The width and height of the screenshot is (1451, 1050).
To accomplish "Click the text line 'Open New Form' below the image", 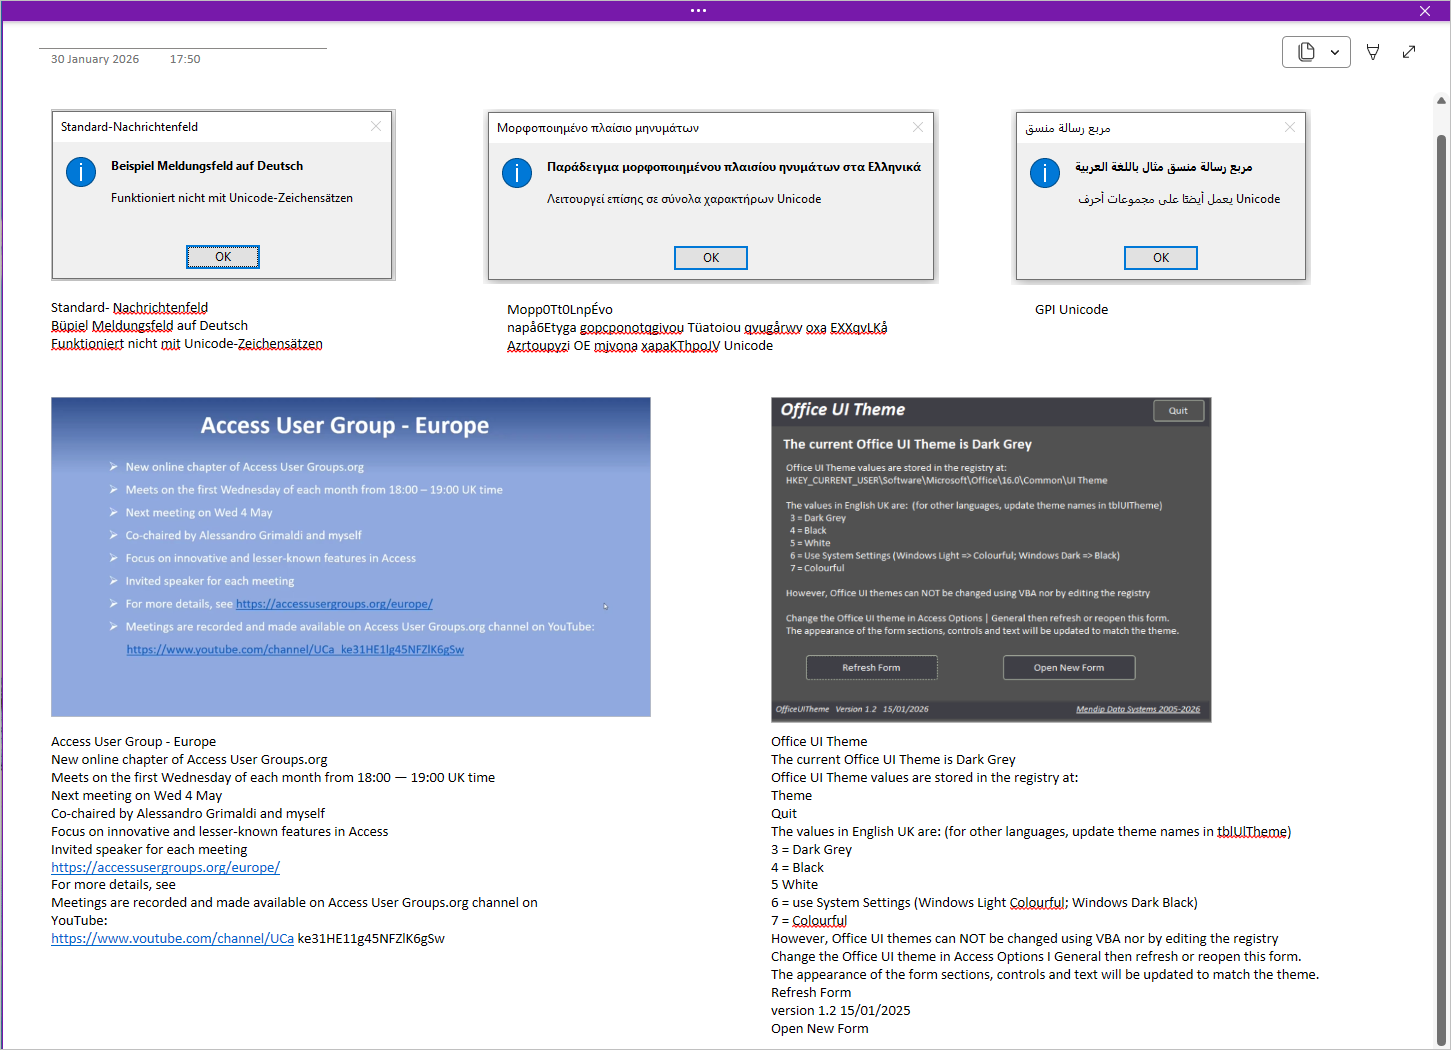I will (820, 1028).
